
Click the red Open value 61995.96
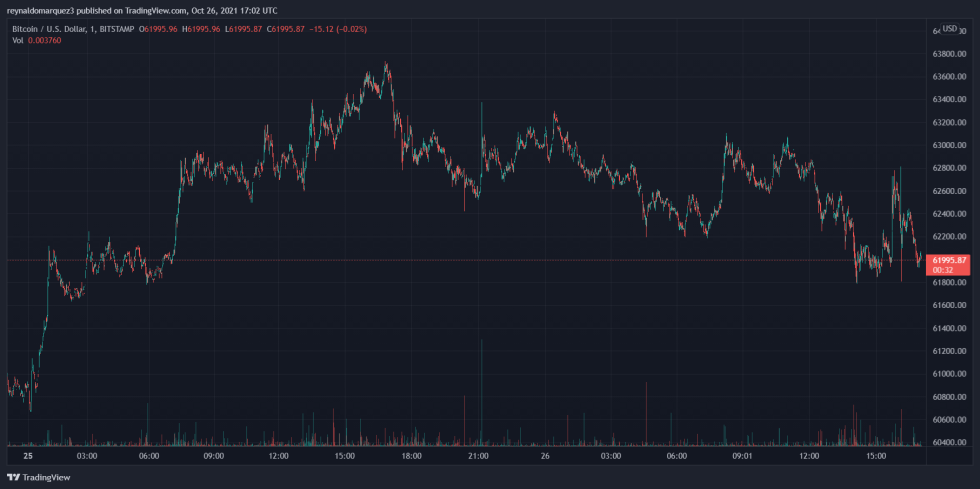click(x=161, y=29)
